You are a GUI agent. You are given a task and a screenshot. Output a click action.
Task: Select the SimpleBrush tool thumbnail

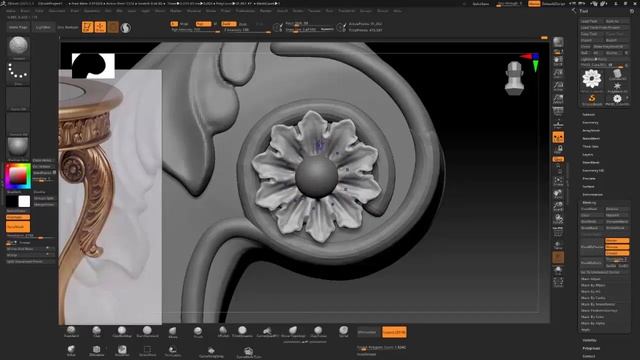(592, 100)
